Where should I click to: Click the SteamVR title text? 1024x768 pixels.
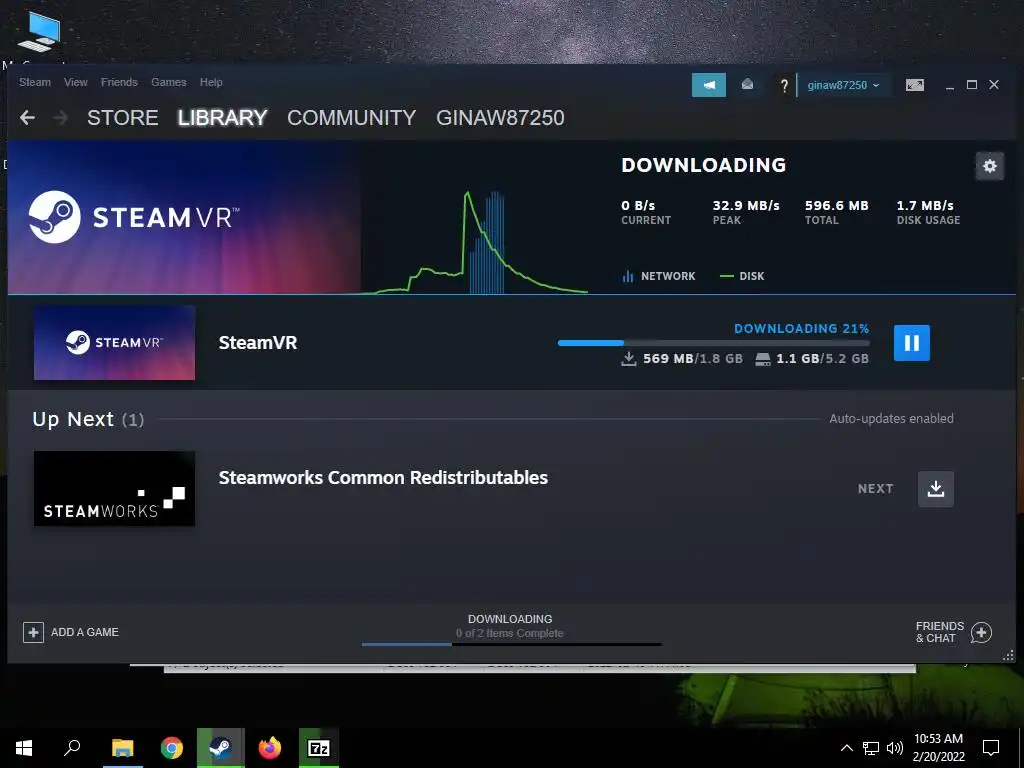pos(258,343)
